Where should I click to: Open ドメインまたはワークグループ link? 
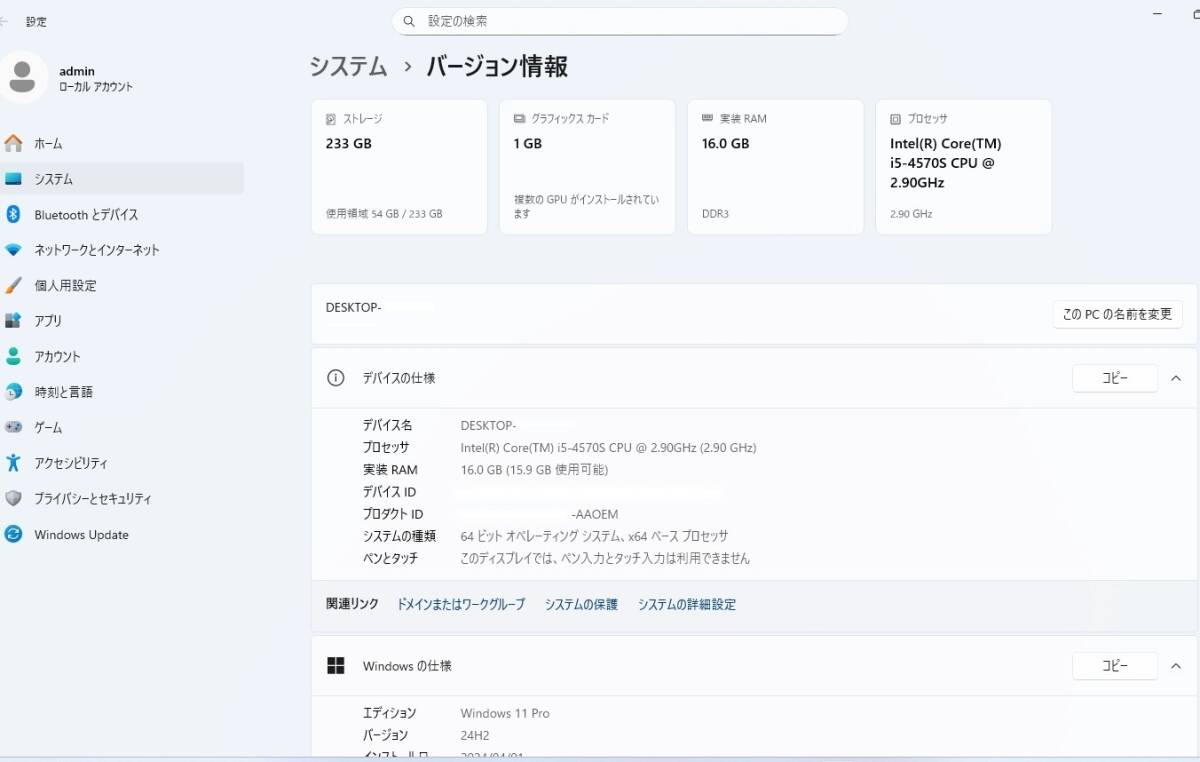click(461, 604)
